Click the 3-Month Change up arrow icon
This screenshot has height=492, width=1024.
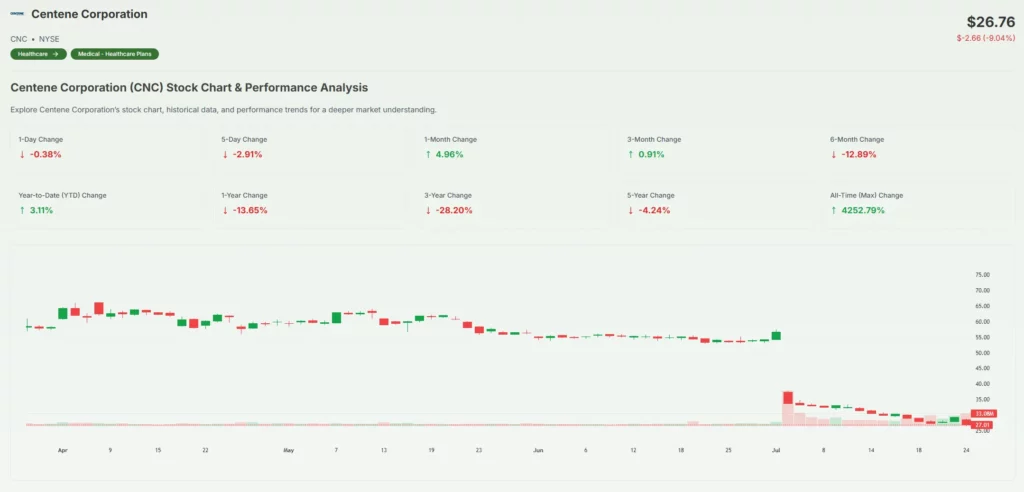pyautogui.click(x=631, y=155)
